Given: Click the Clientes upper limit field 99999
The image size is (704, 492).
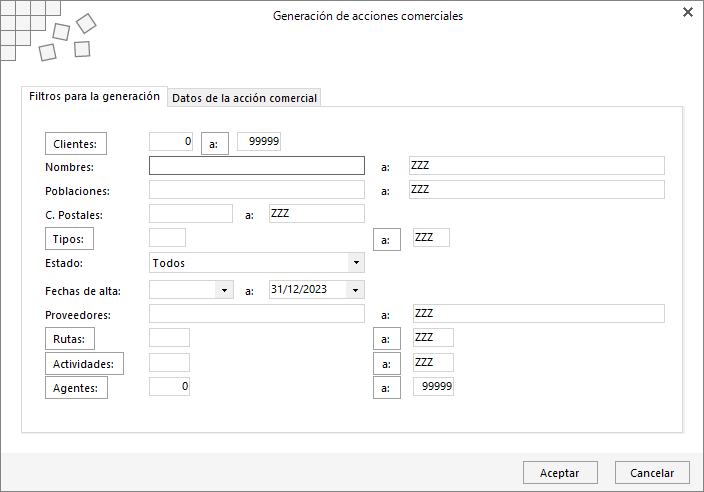Looking at the screenshot, I should click(259, 141).
